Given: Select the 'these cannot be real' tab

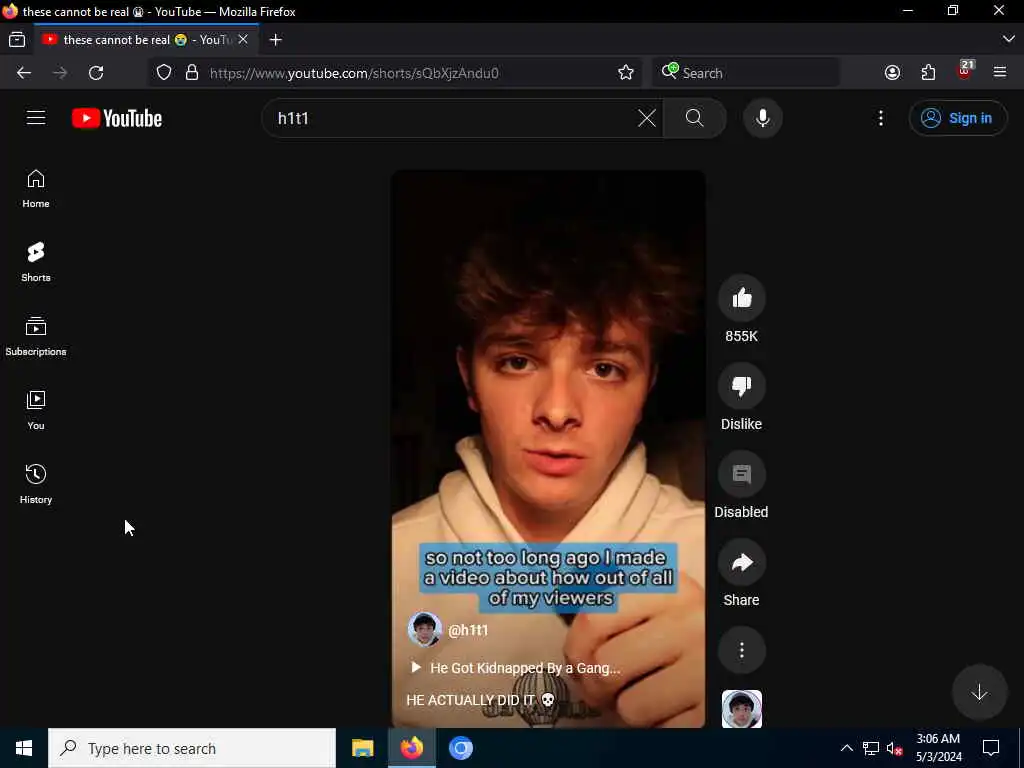Looking at the screenshot, I should click(147, 40).
